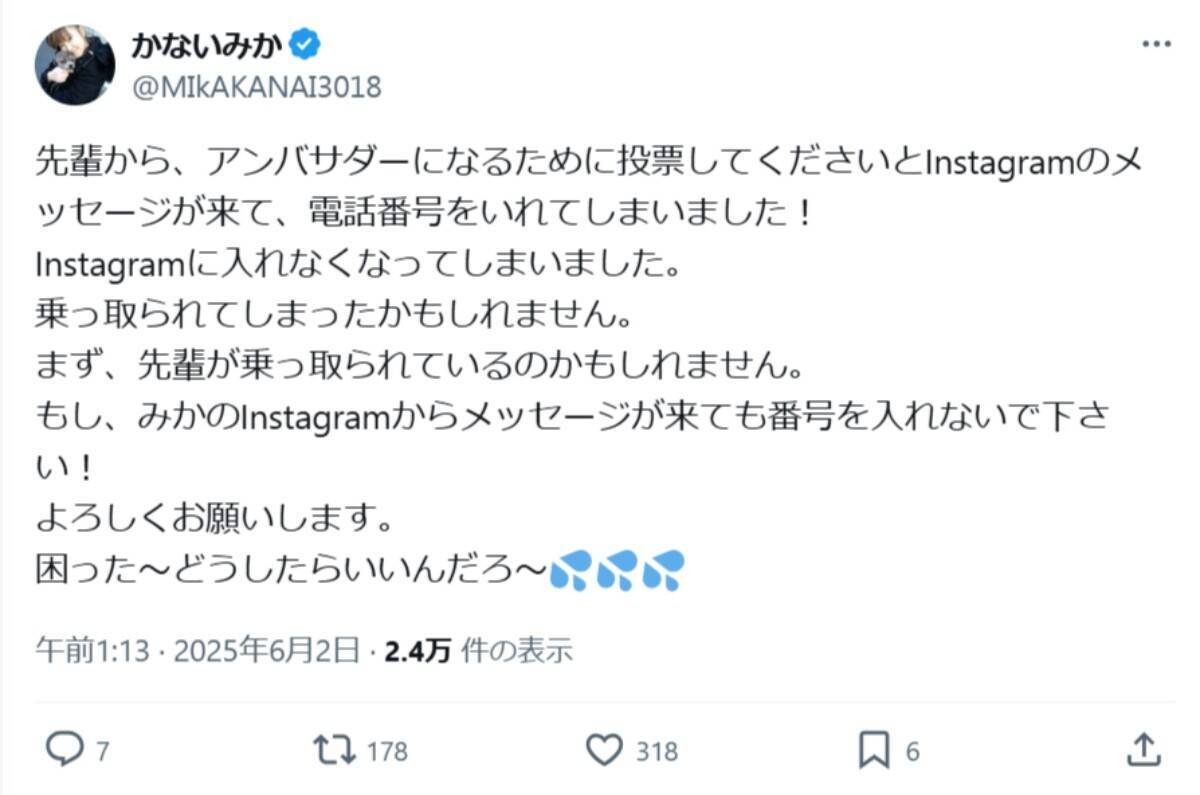Viewport: 1200px width, 795px height.
Task: Reply to the tweet via speech bubble icon
Action: (x=68, y=749)
